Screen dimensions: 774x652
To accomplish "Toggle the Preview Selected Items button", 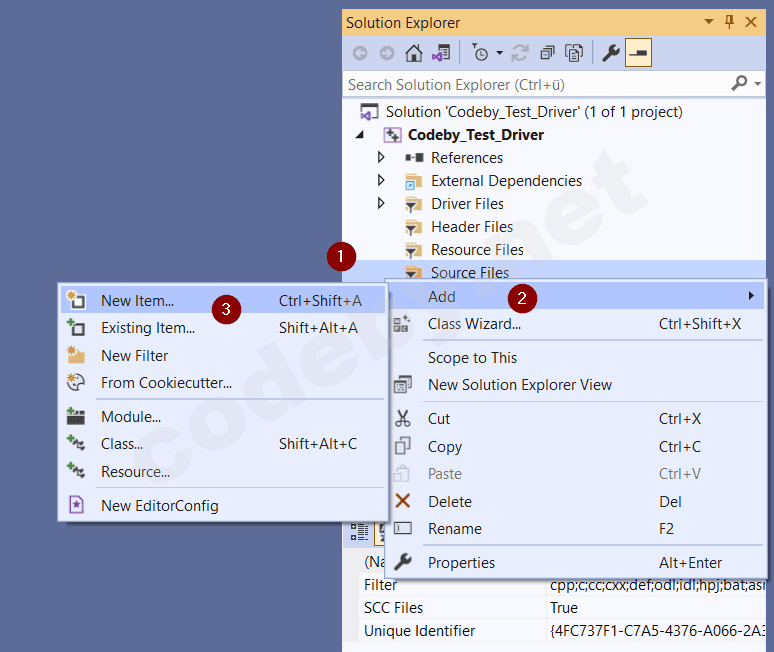I will pos(638,54).
